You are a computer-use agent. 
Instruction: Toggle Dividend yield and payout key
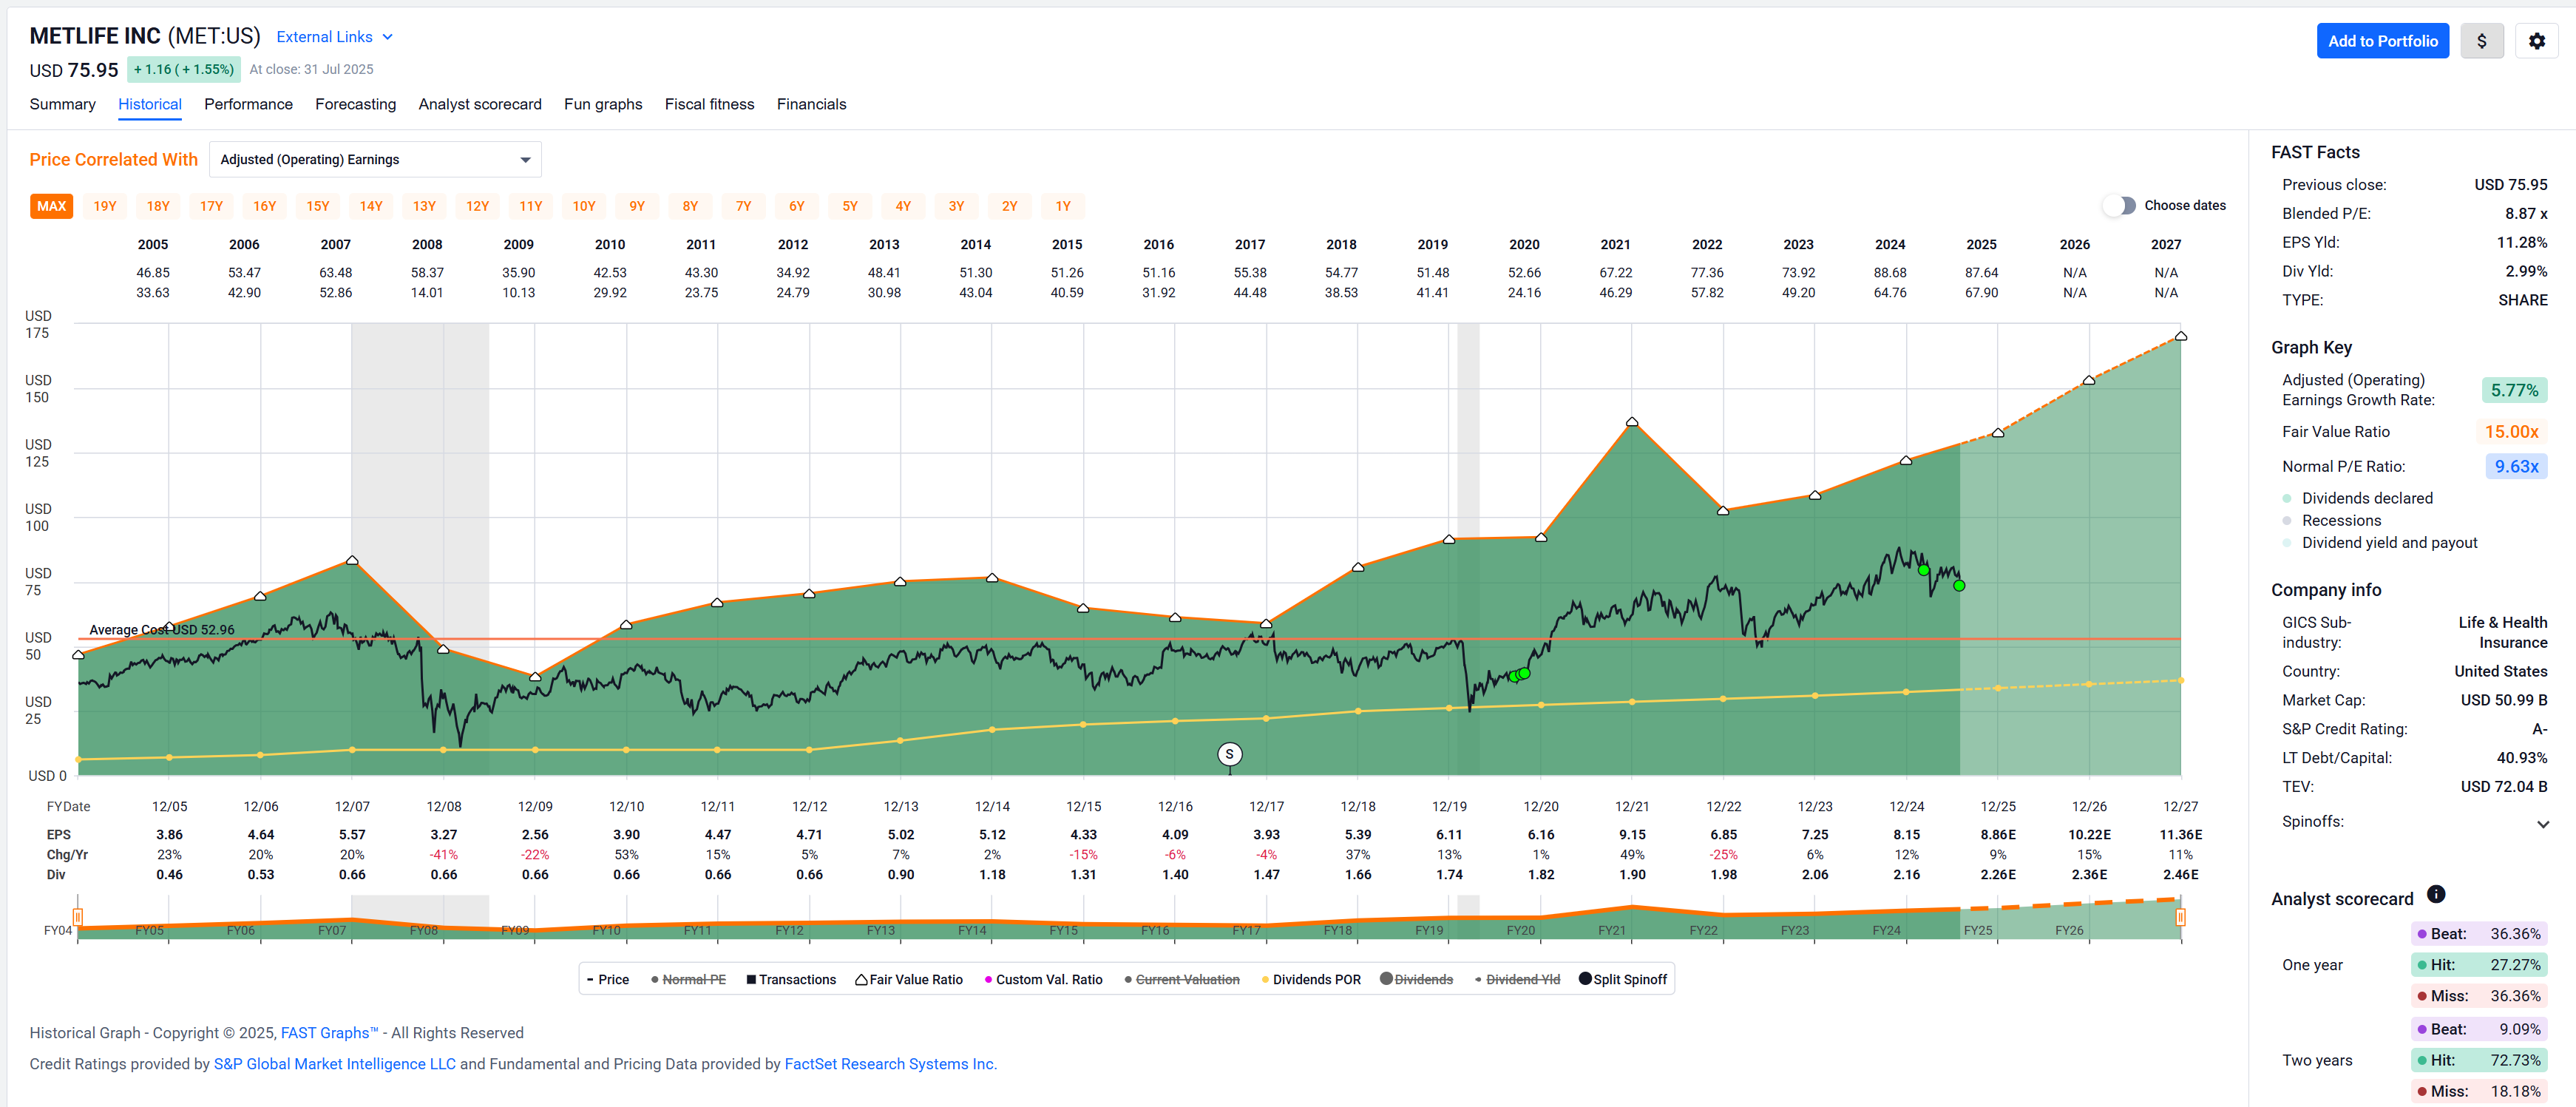coord(2380,542)
